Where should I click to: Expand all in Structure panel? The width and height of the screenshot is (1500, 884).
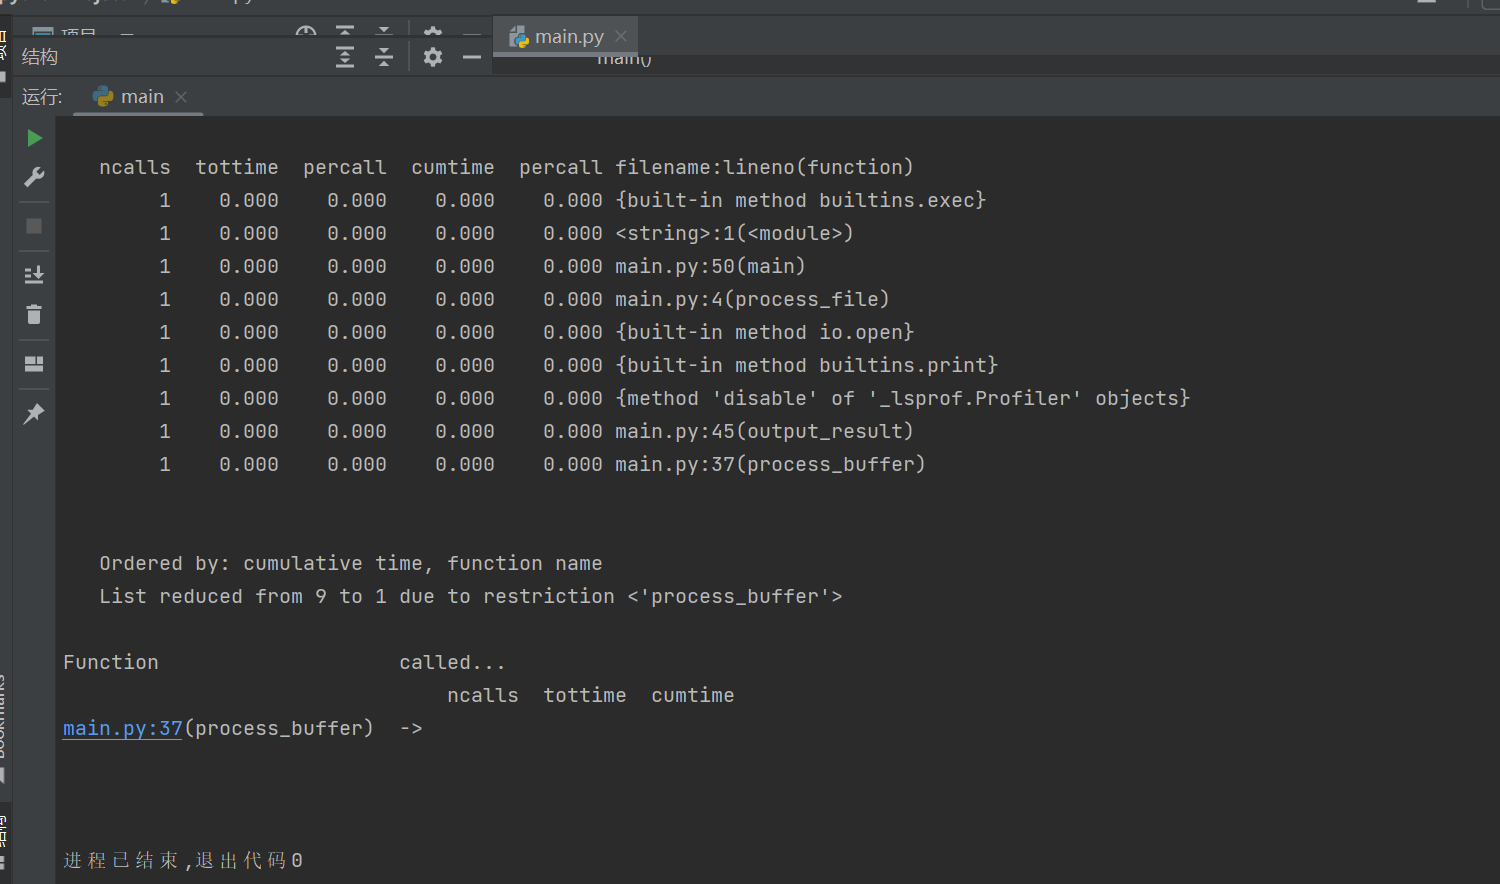345,57
